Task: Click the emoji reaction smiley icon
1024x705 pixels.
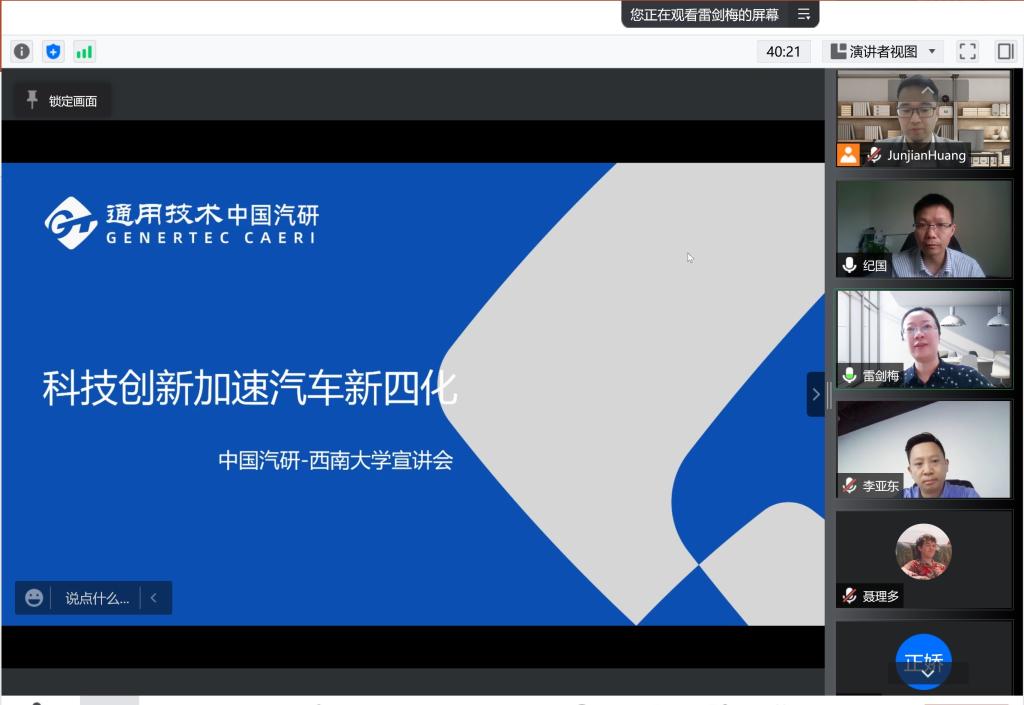Action: pos(34,598)
